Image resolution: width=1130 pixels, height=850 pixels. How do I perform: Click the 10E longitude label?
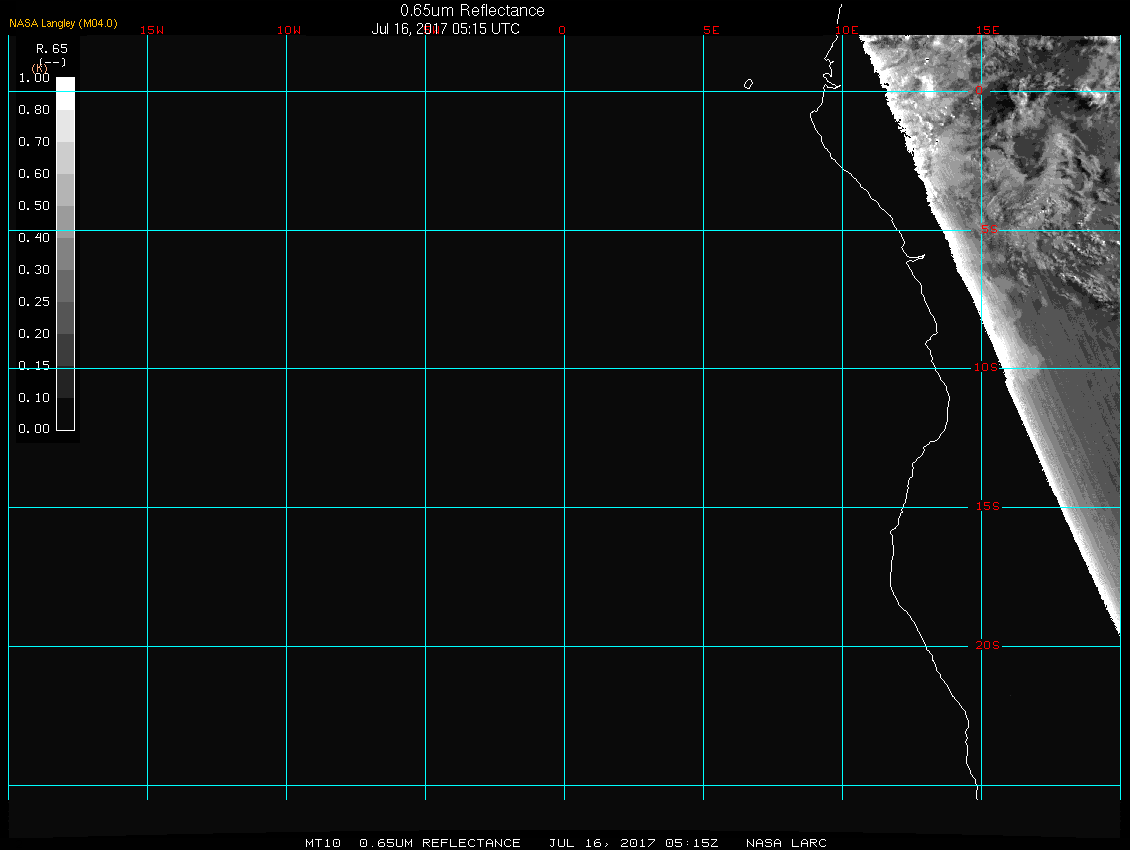(846, 30)
